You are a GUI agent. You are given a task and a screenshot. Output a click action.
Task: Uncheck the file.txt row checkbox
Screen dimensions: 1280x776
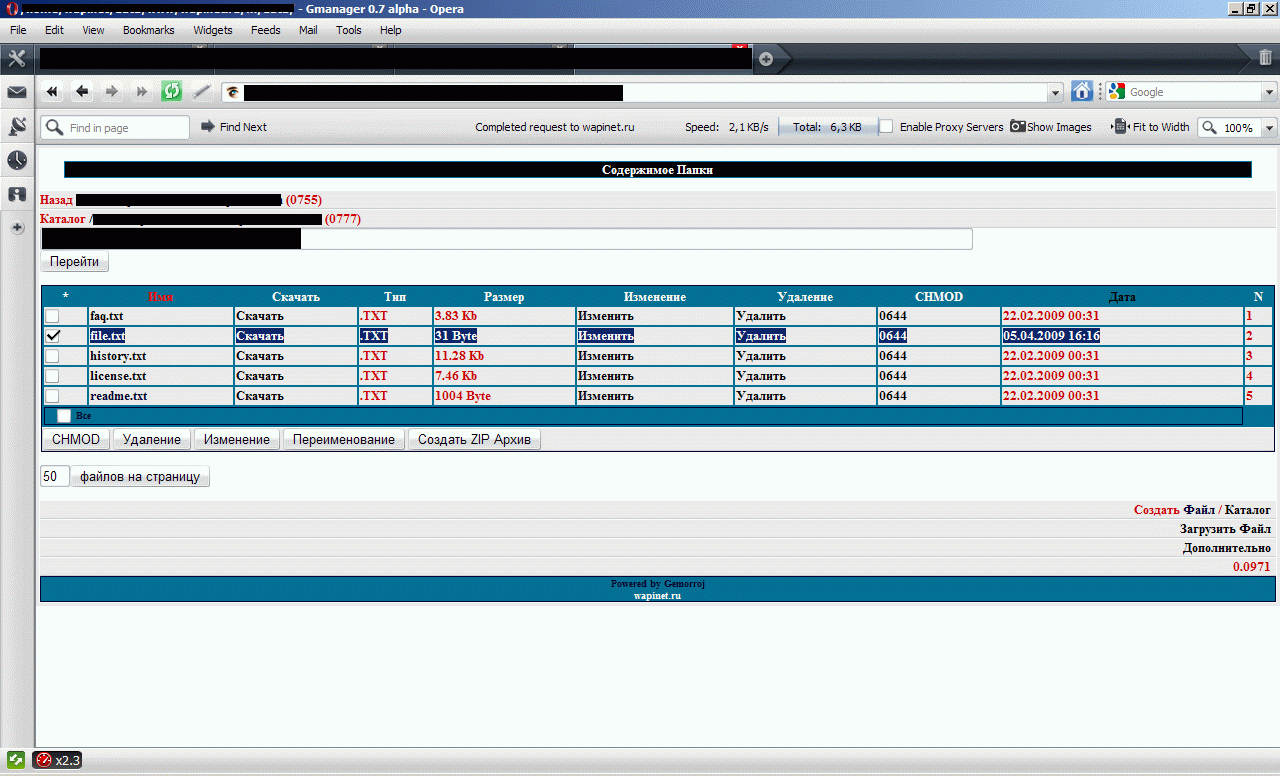pos(52,336)
